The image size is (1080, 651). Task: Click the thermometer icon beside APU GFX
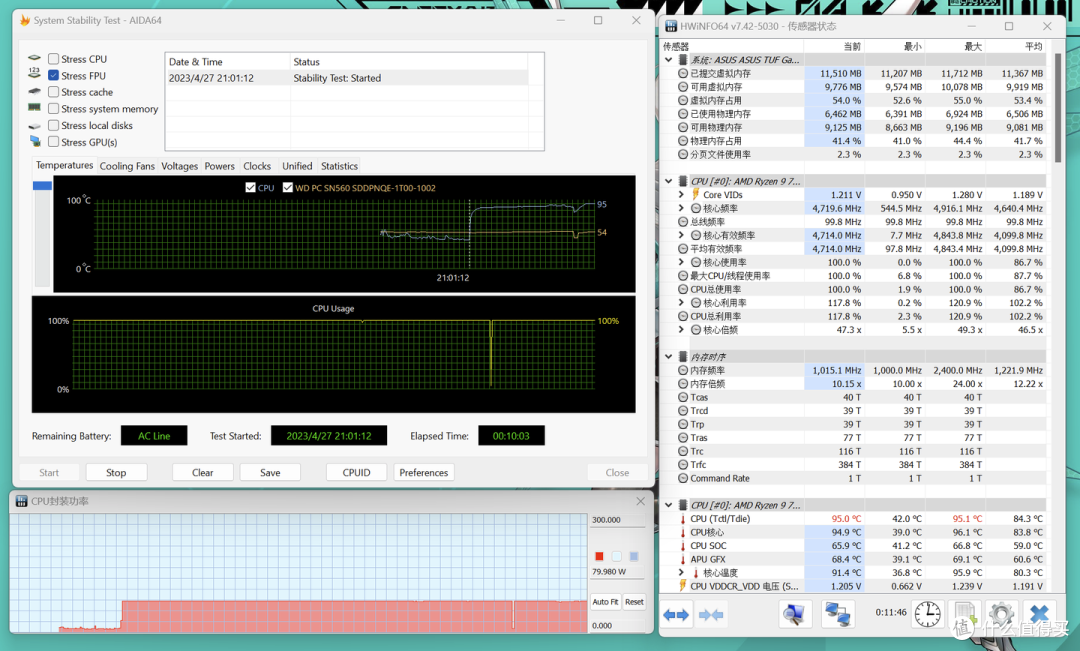click(683, 559)
